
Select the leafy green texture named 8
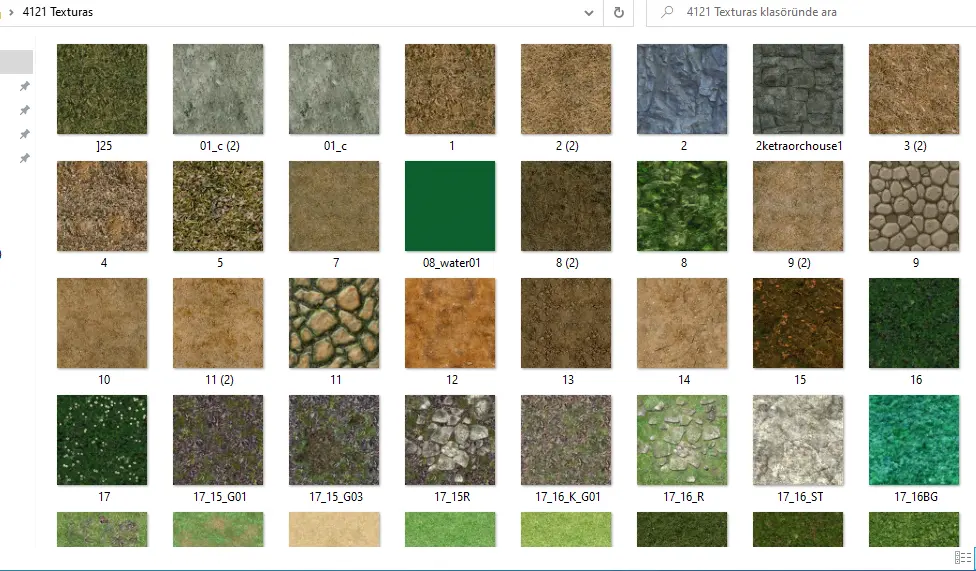coord(682,206)
